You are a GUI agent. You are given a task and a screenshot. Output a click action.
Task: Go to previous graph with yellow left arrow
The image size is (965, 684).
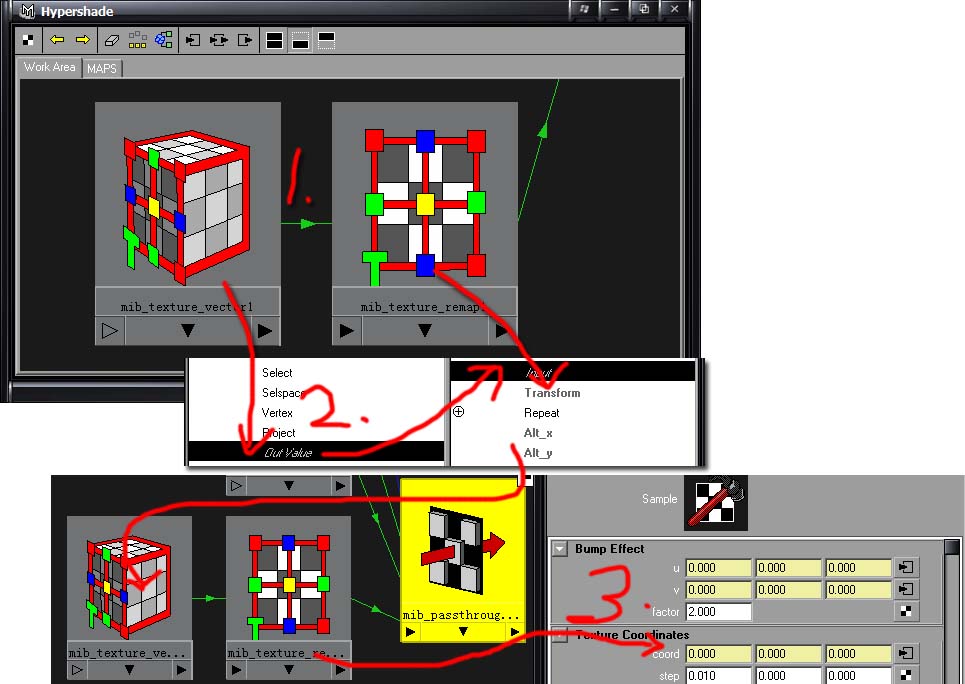point(57,40)
